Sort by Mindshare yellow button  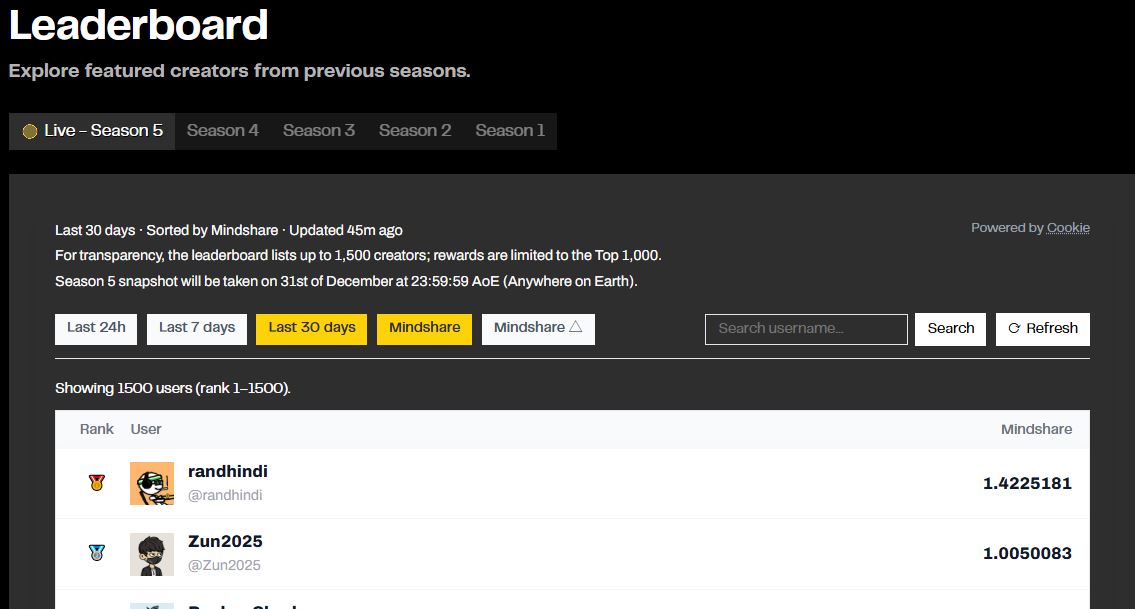424,329
